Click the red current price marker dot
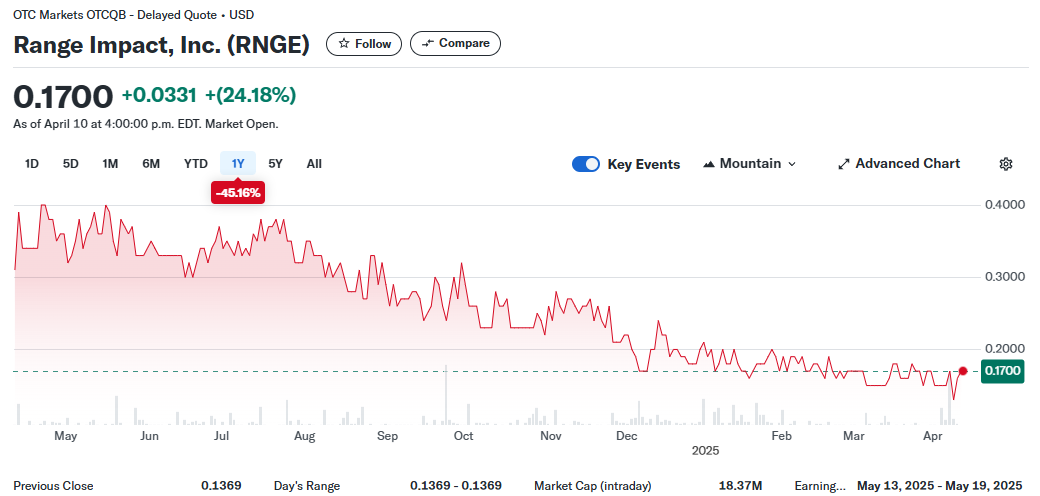The image size is (1040, 496). [x=963, y=371]
